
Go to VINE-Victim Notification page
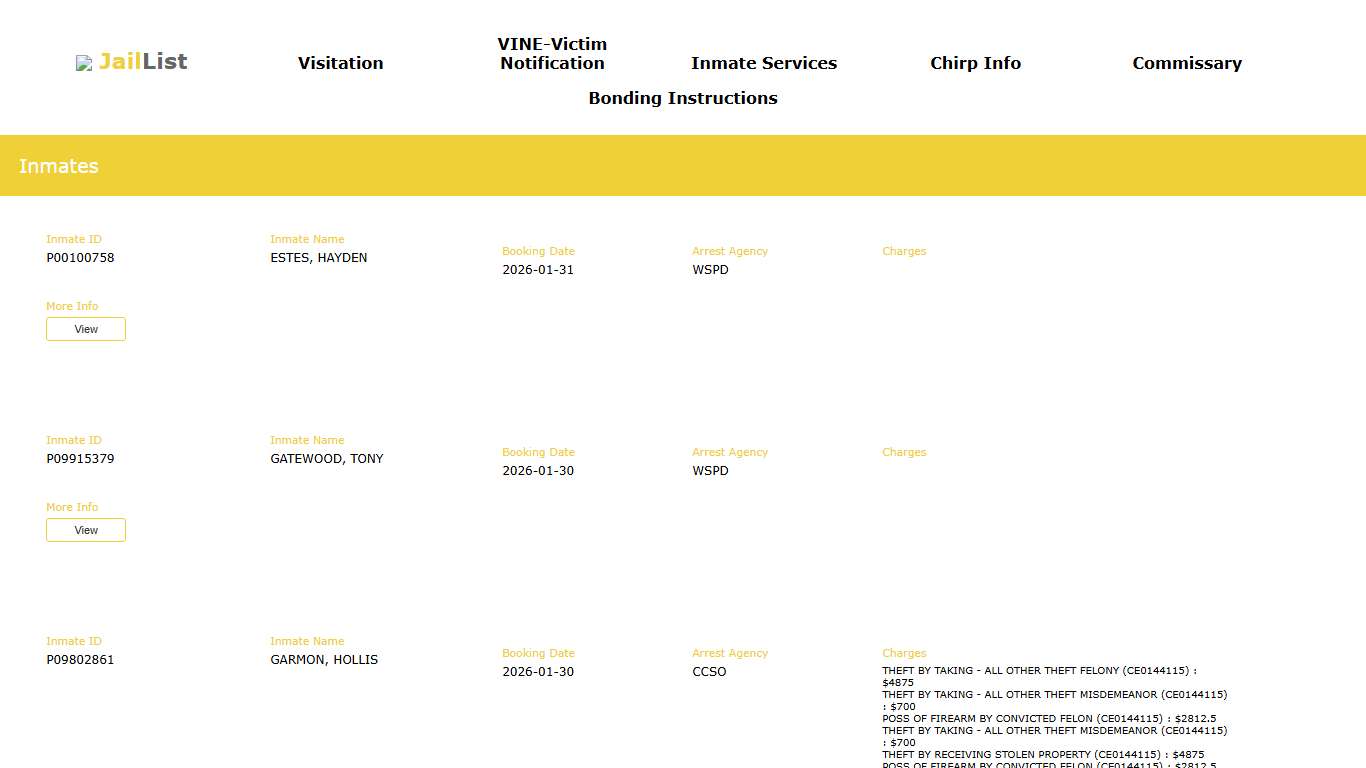[552, 54]
